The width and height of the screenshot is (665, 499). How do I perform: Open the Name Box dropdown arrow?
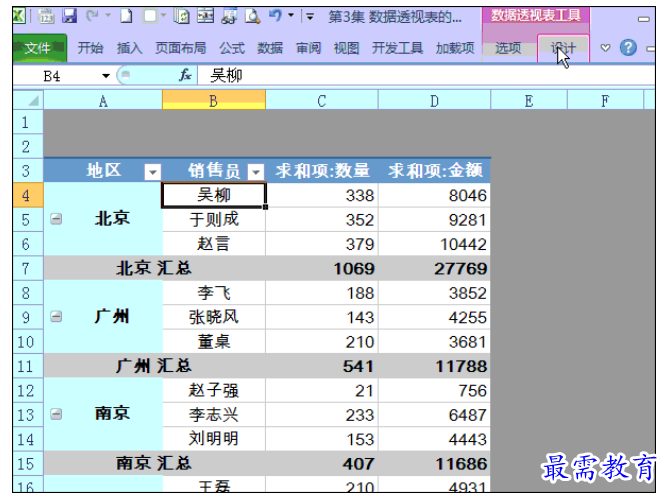point(106,76)
